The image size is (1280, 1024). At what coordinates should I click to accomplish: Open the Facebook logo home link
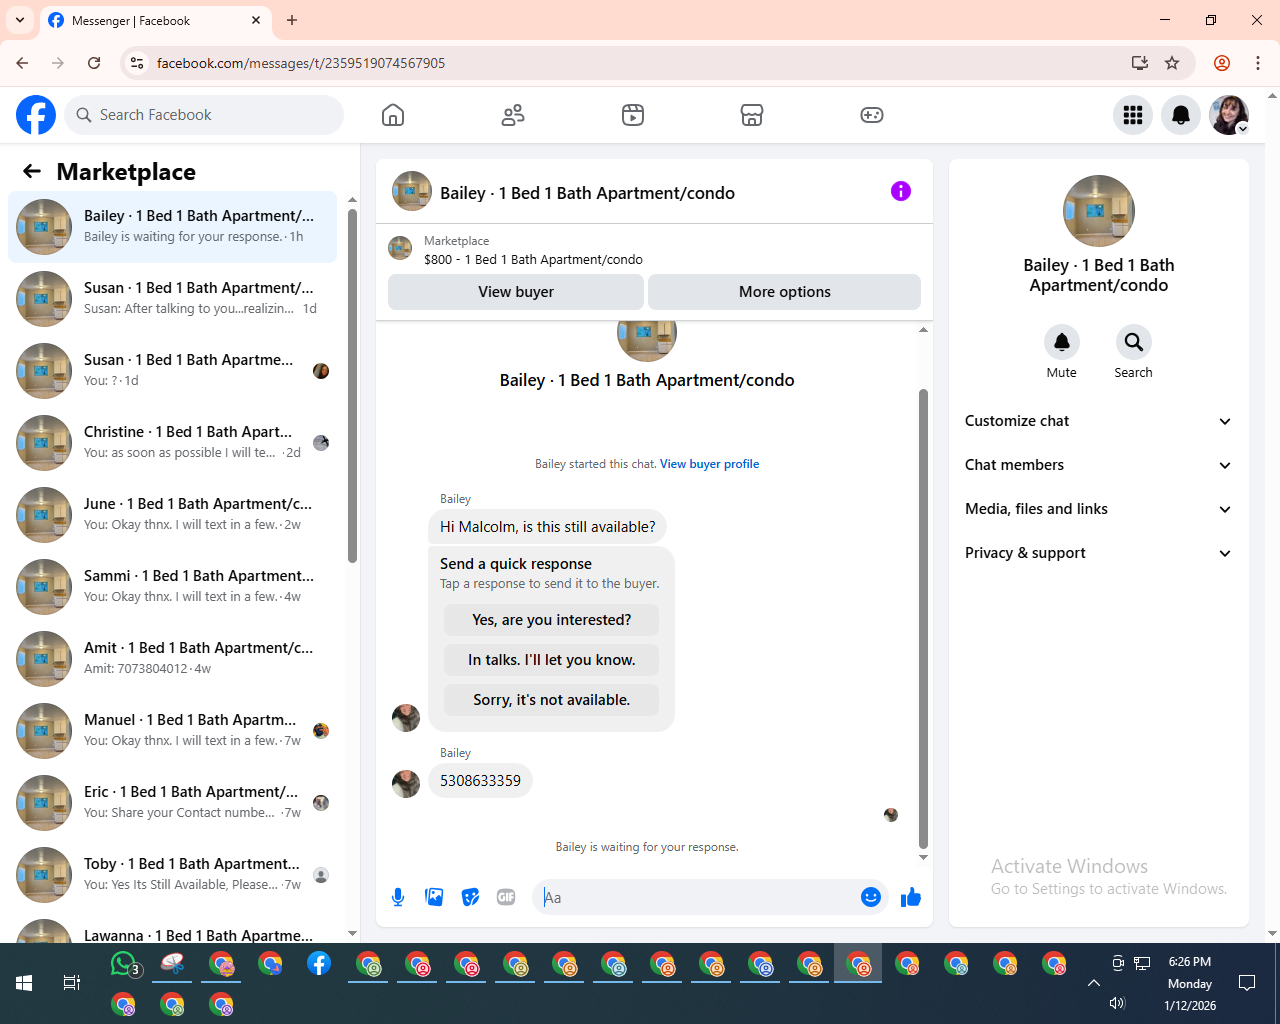tap(36, 115)
